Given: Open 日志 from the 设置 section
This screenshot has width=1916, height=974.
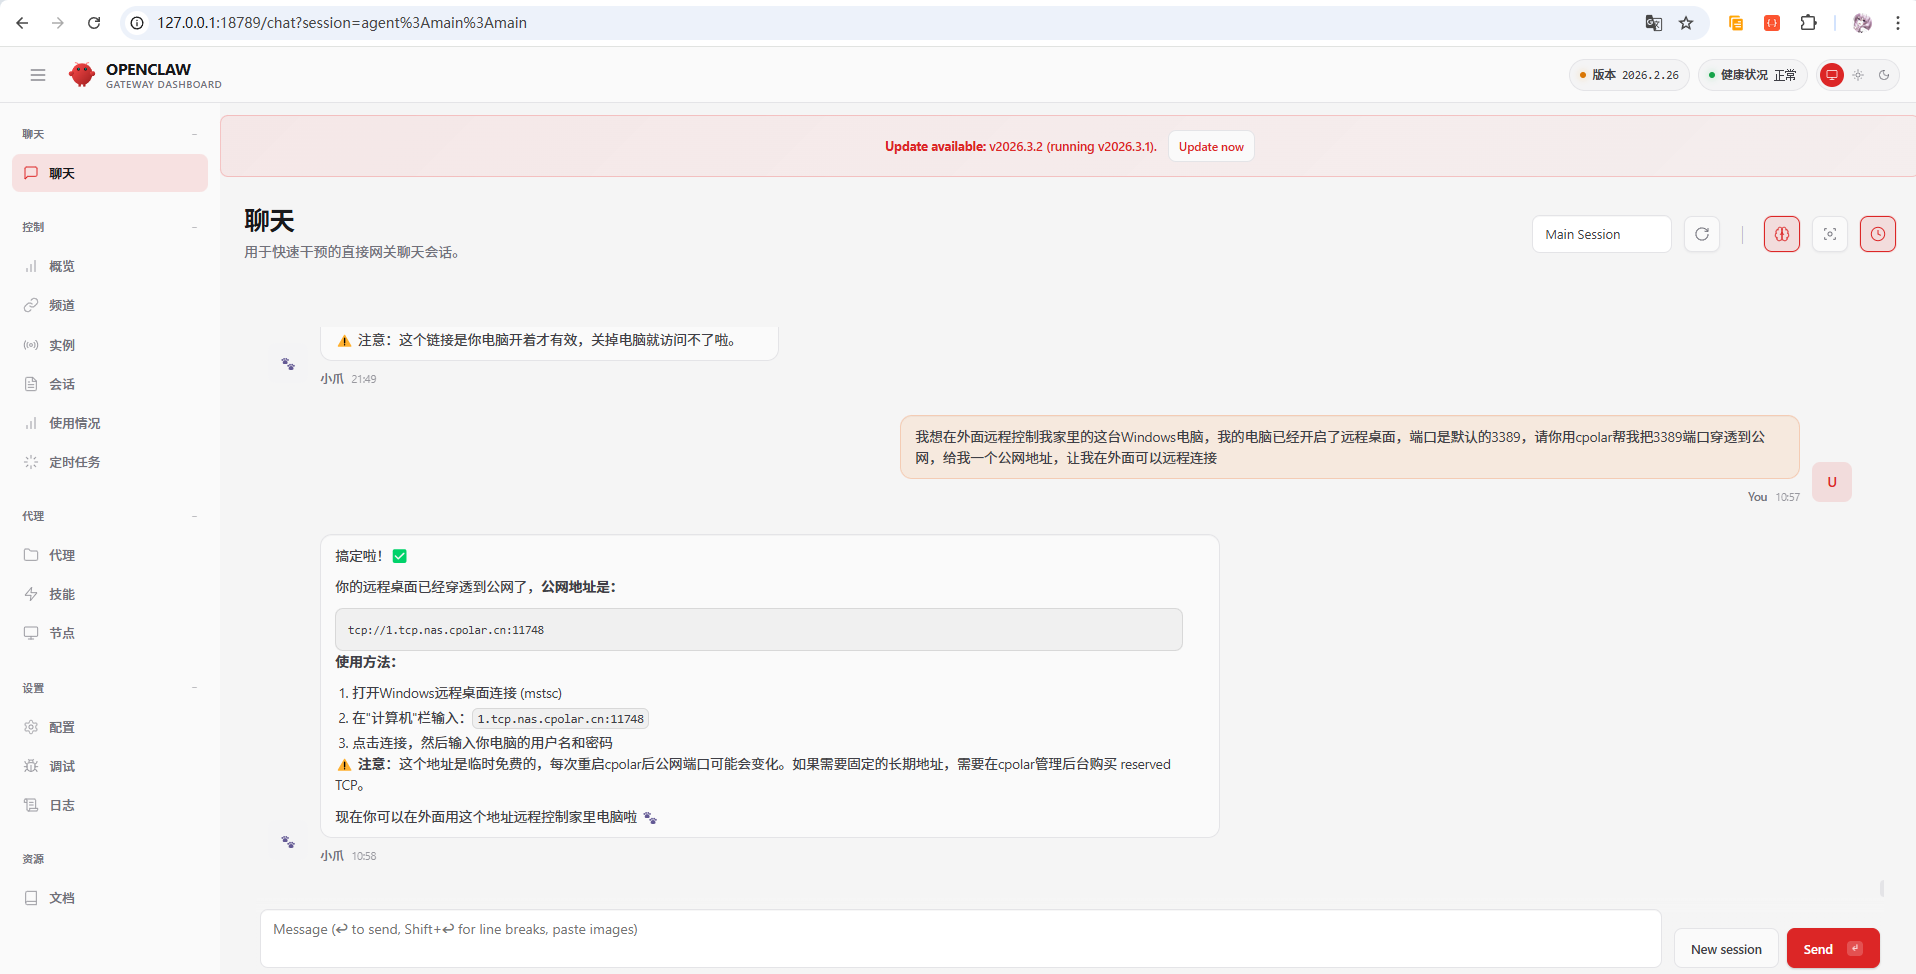Looking at the screenshot, I should click(x=62, y=804).
